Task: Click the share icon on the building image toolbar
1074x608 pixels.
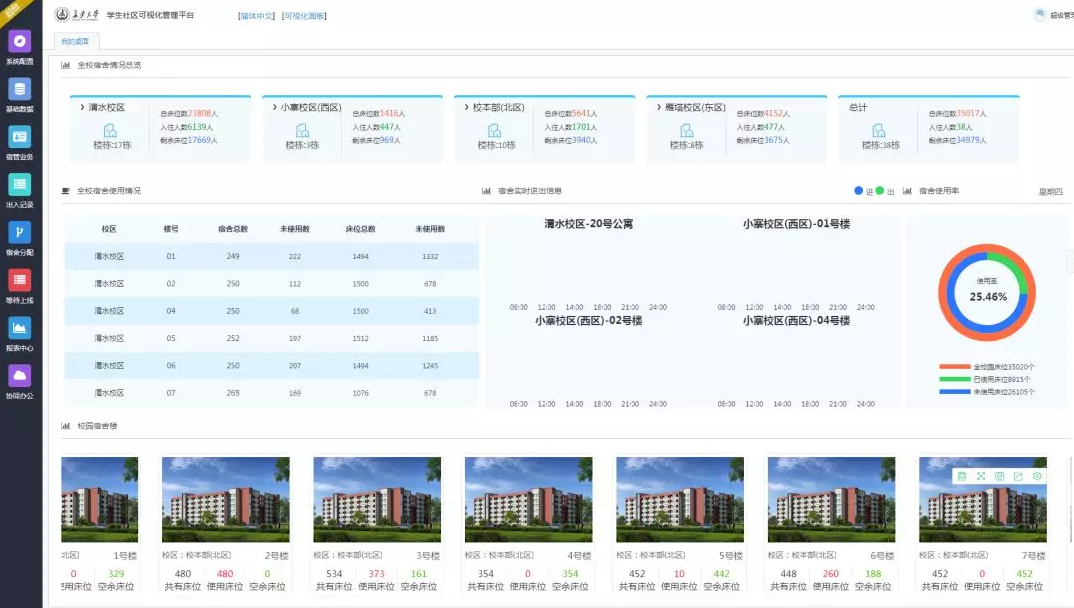Action: [1018, 476]
